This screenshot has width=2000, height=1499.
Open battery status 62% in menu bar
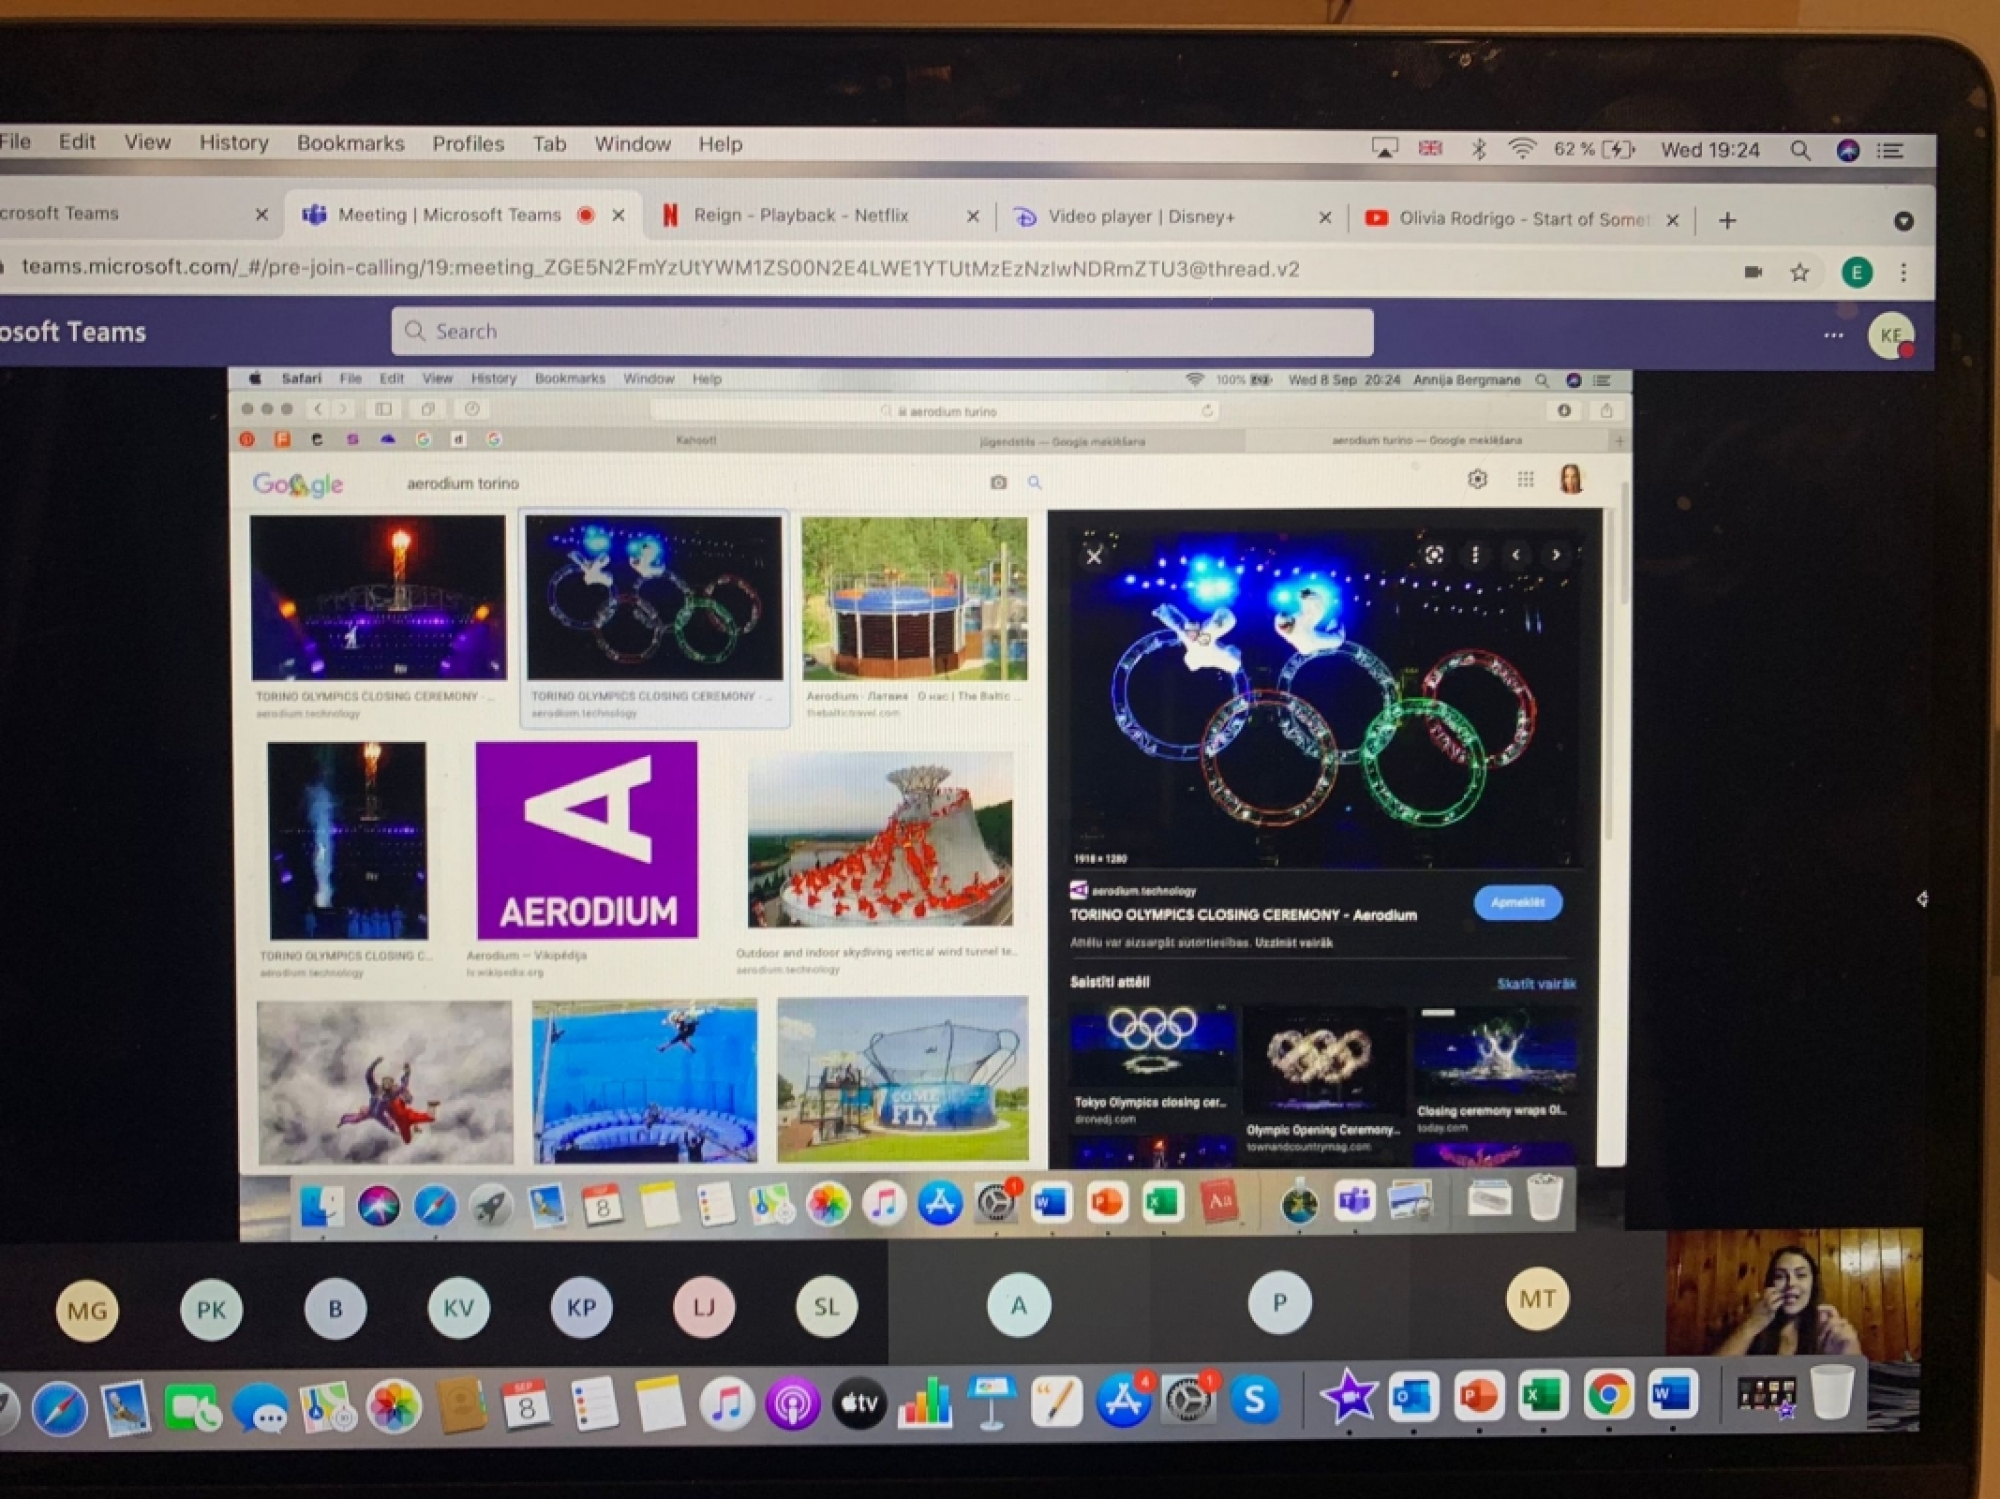(x=1594, y=149)
